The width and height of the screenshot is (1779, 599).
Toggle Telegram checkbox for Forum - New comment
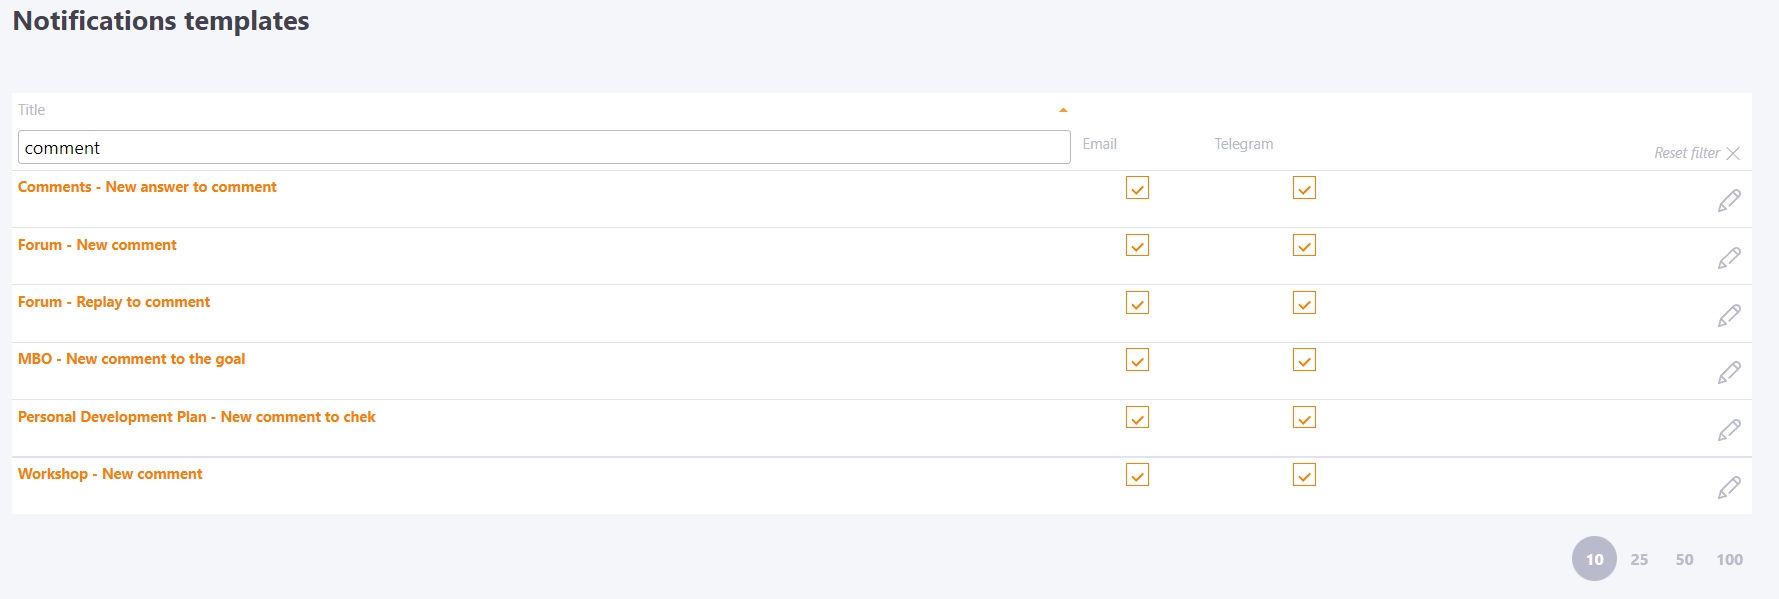click(1304, 245)
